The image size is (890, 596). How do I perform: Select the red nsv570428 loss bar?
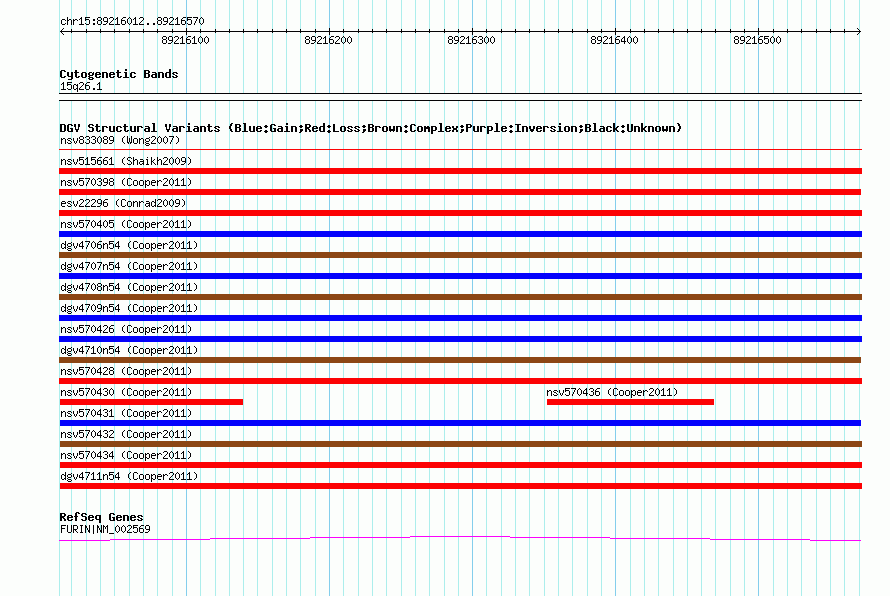coord(460,381)
